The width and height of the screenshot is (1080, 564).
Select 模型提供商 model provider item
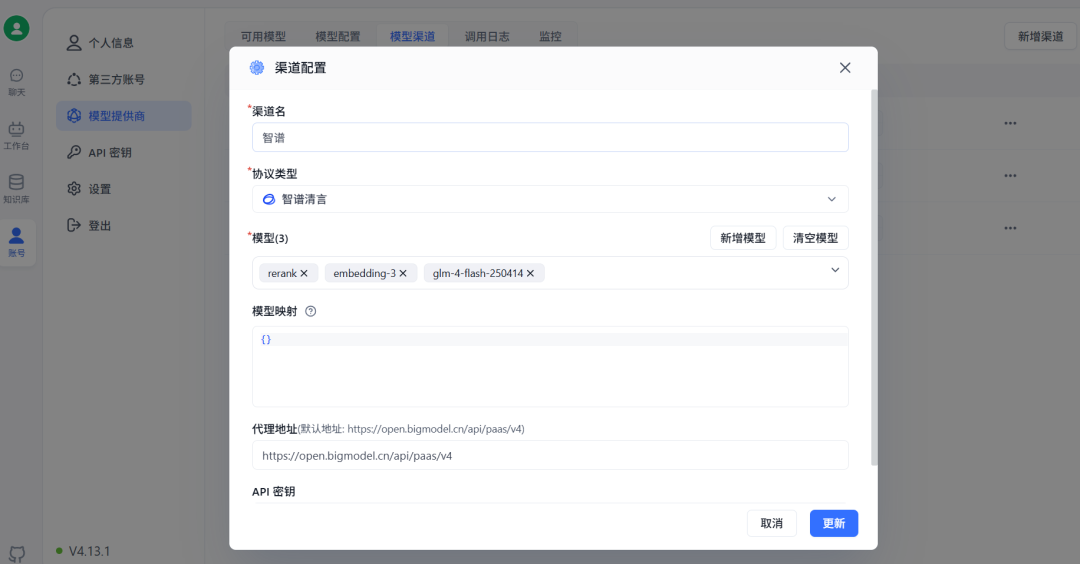click(x=124, y=116)
